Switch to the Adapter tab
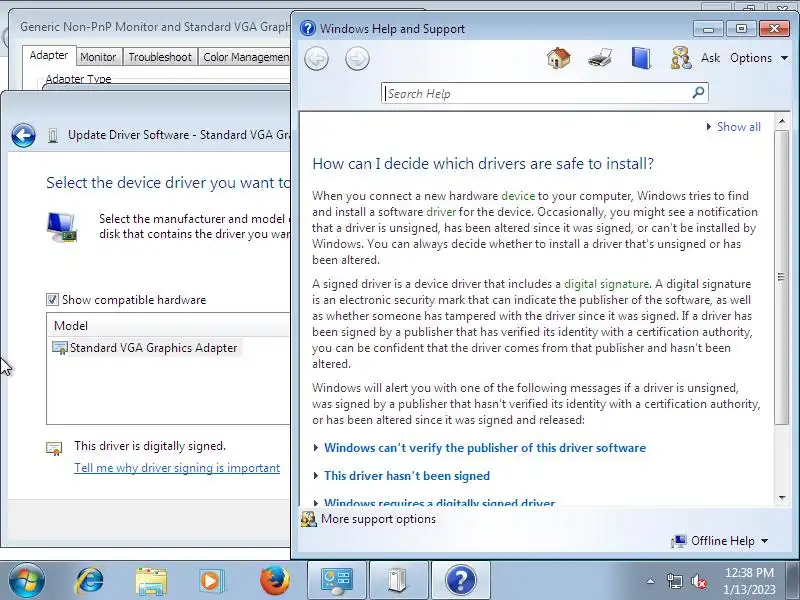The image size is (800, 600). [x=49, y=55]
